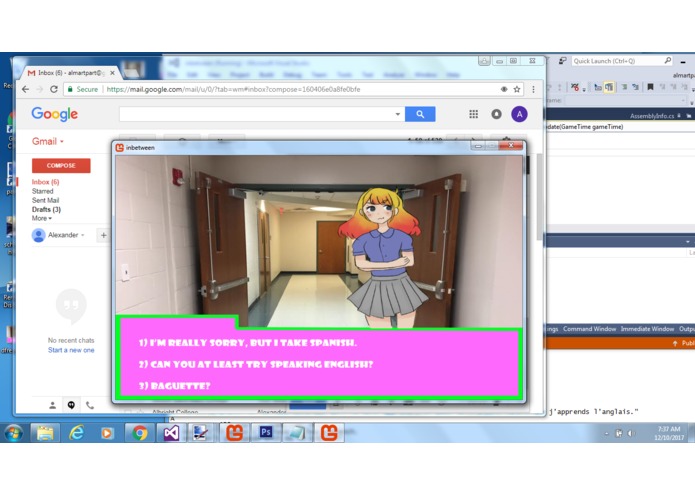Reload the Gmail page in Chrome
This screenshot has height=494, width=695.
(54, 89)
